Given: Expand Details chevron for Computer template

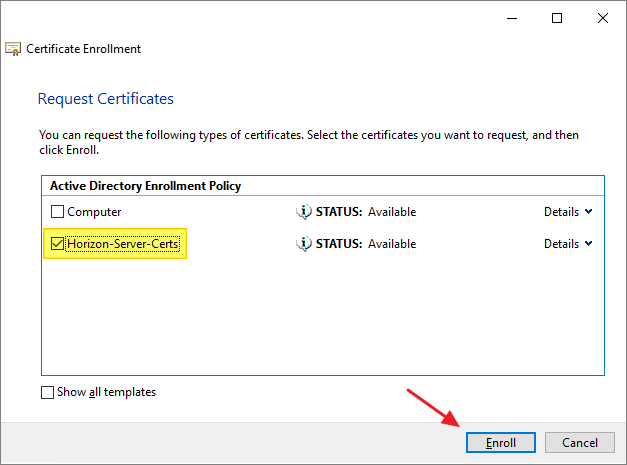Looking at the screenshot, I should pos(588,212).
